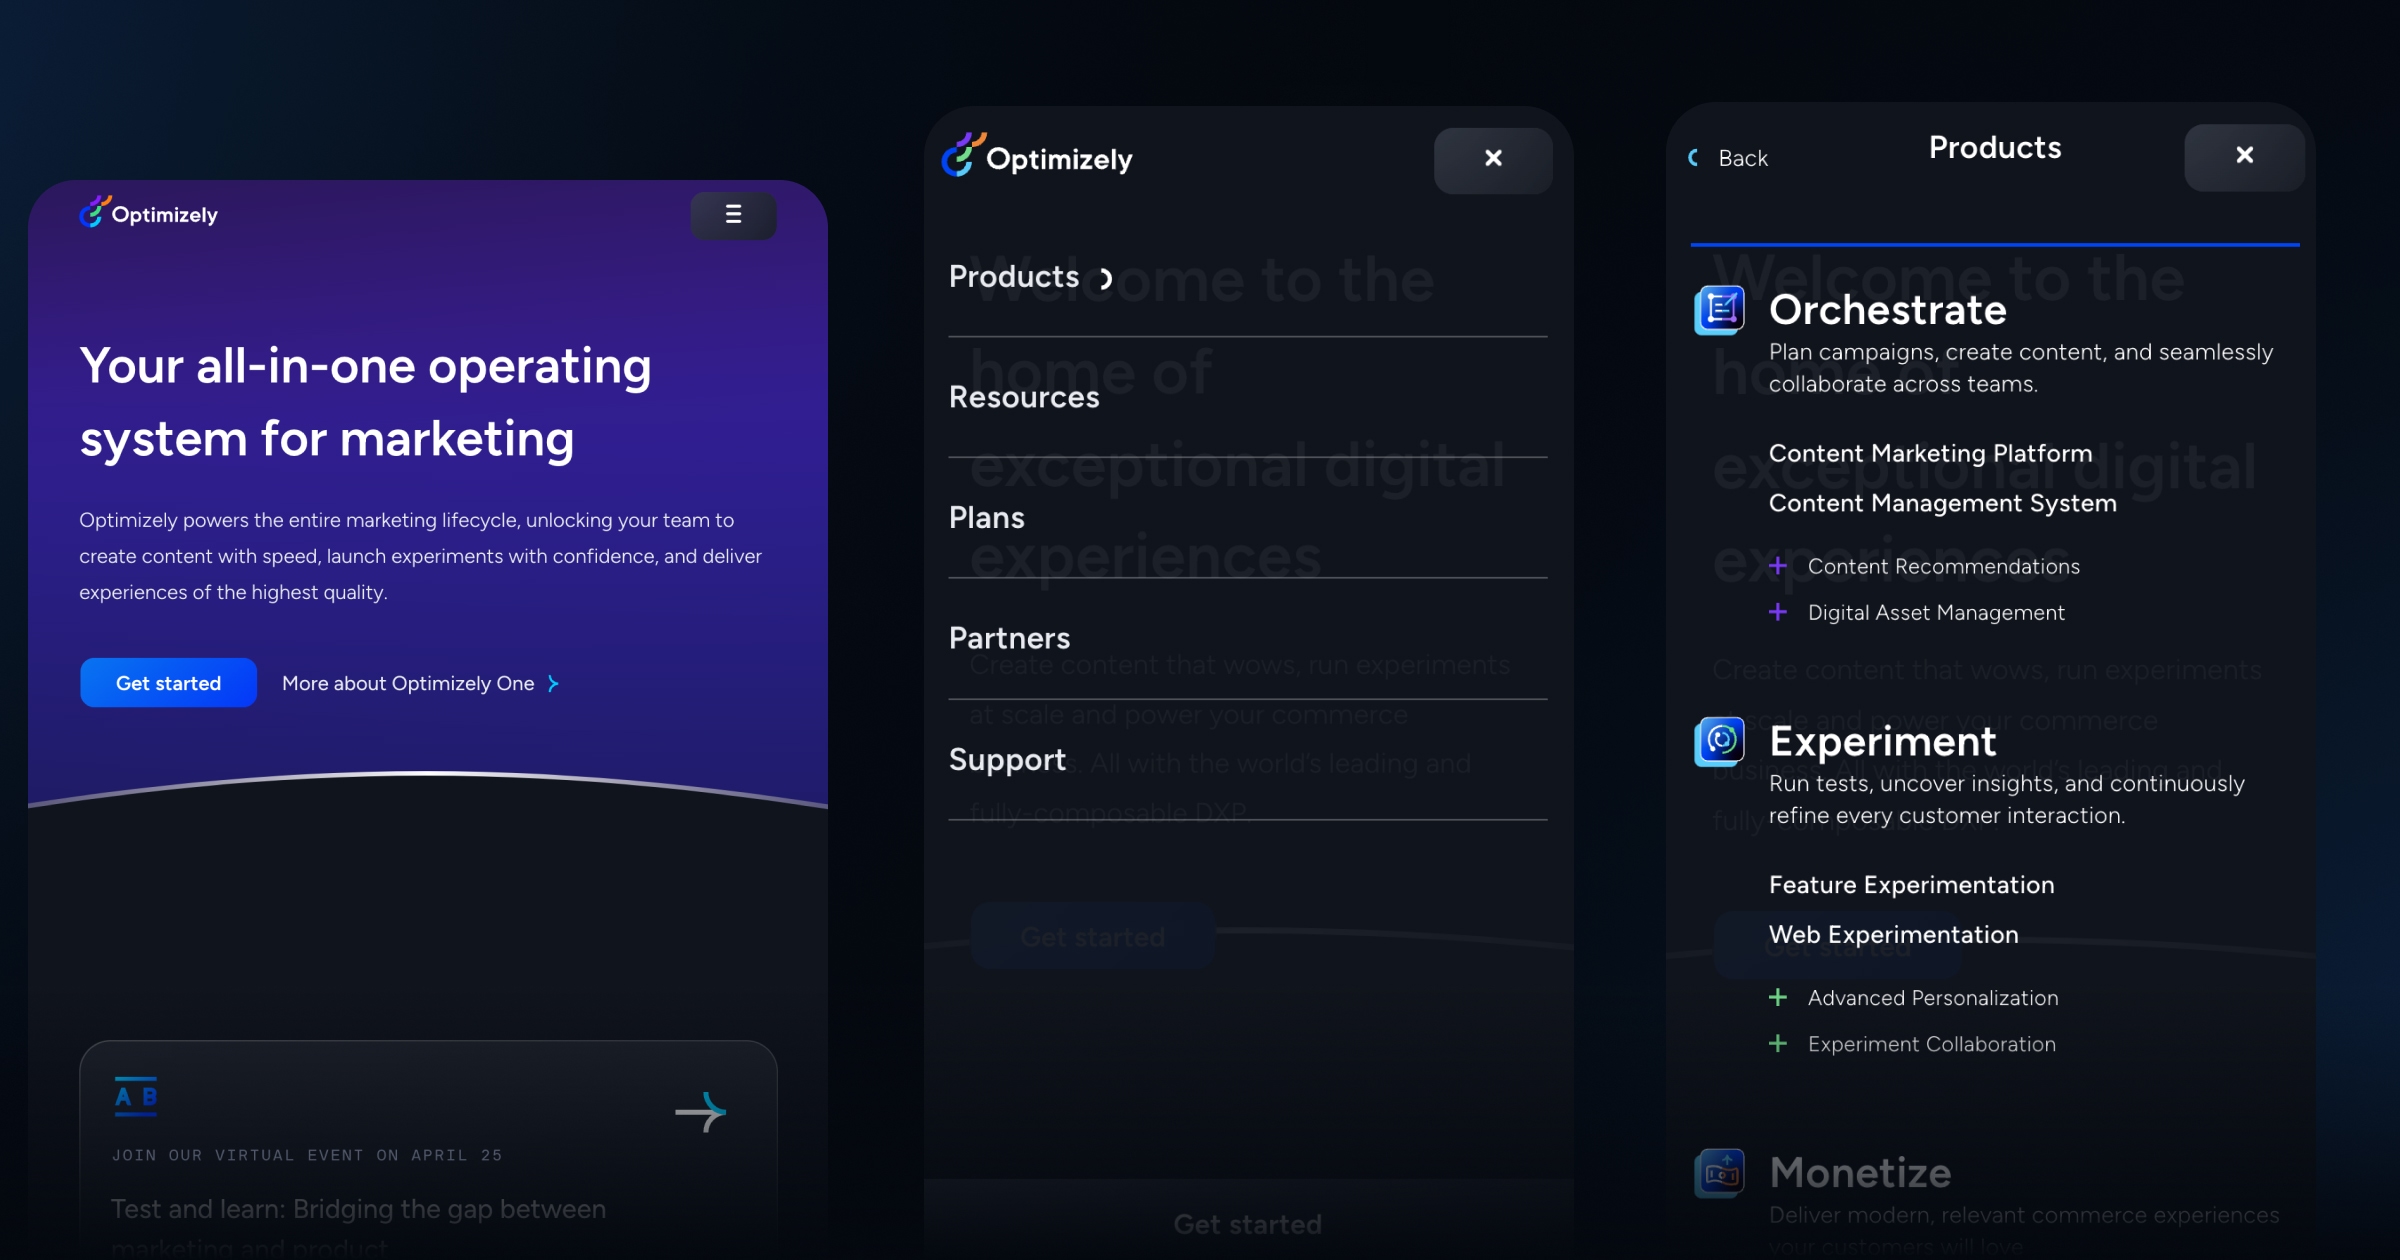Click the Get started button
Viewport: 2400px width, 1260px height.
pos(167,682)
